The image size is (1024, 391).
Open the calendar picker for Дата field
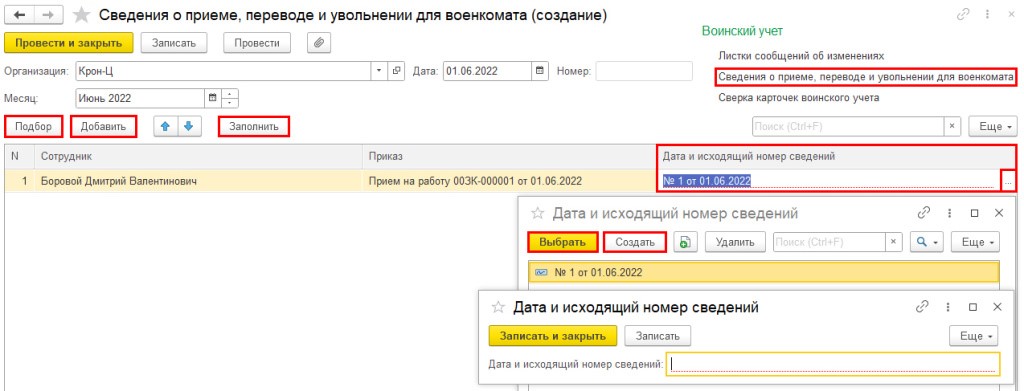pyautogui.click(x=539, y=71)
